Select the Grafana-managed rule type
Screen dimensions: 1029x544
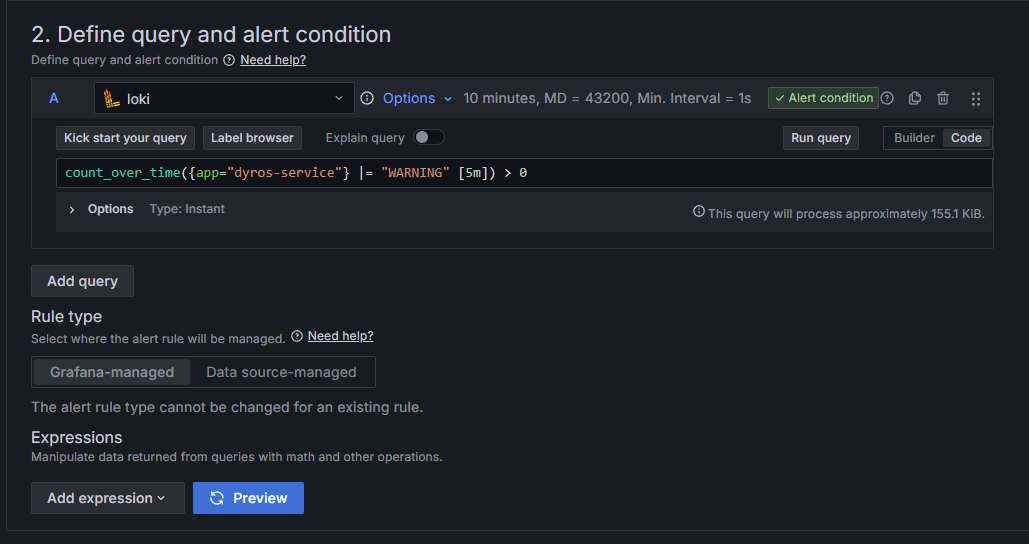tap(112, 372)
